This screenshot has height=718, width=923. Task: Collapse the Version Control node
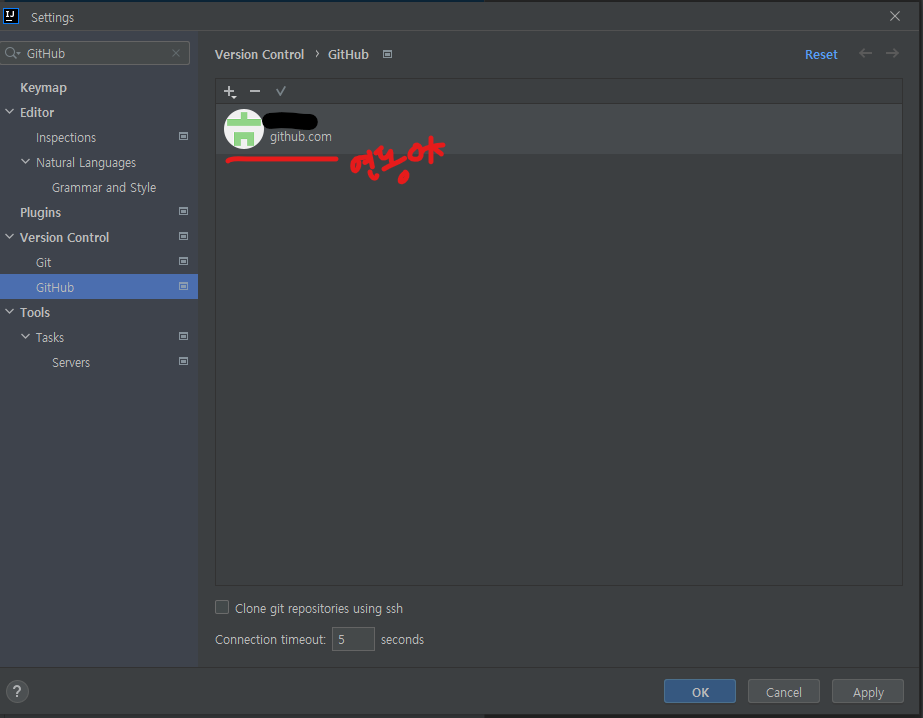click(9, 237)
